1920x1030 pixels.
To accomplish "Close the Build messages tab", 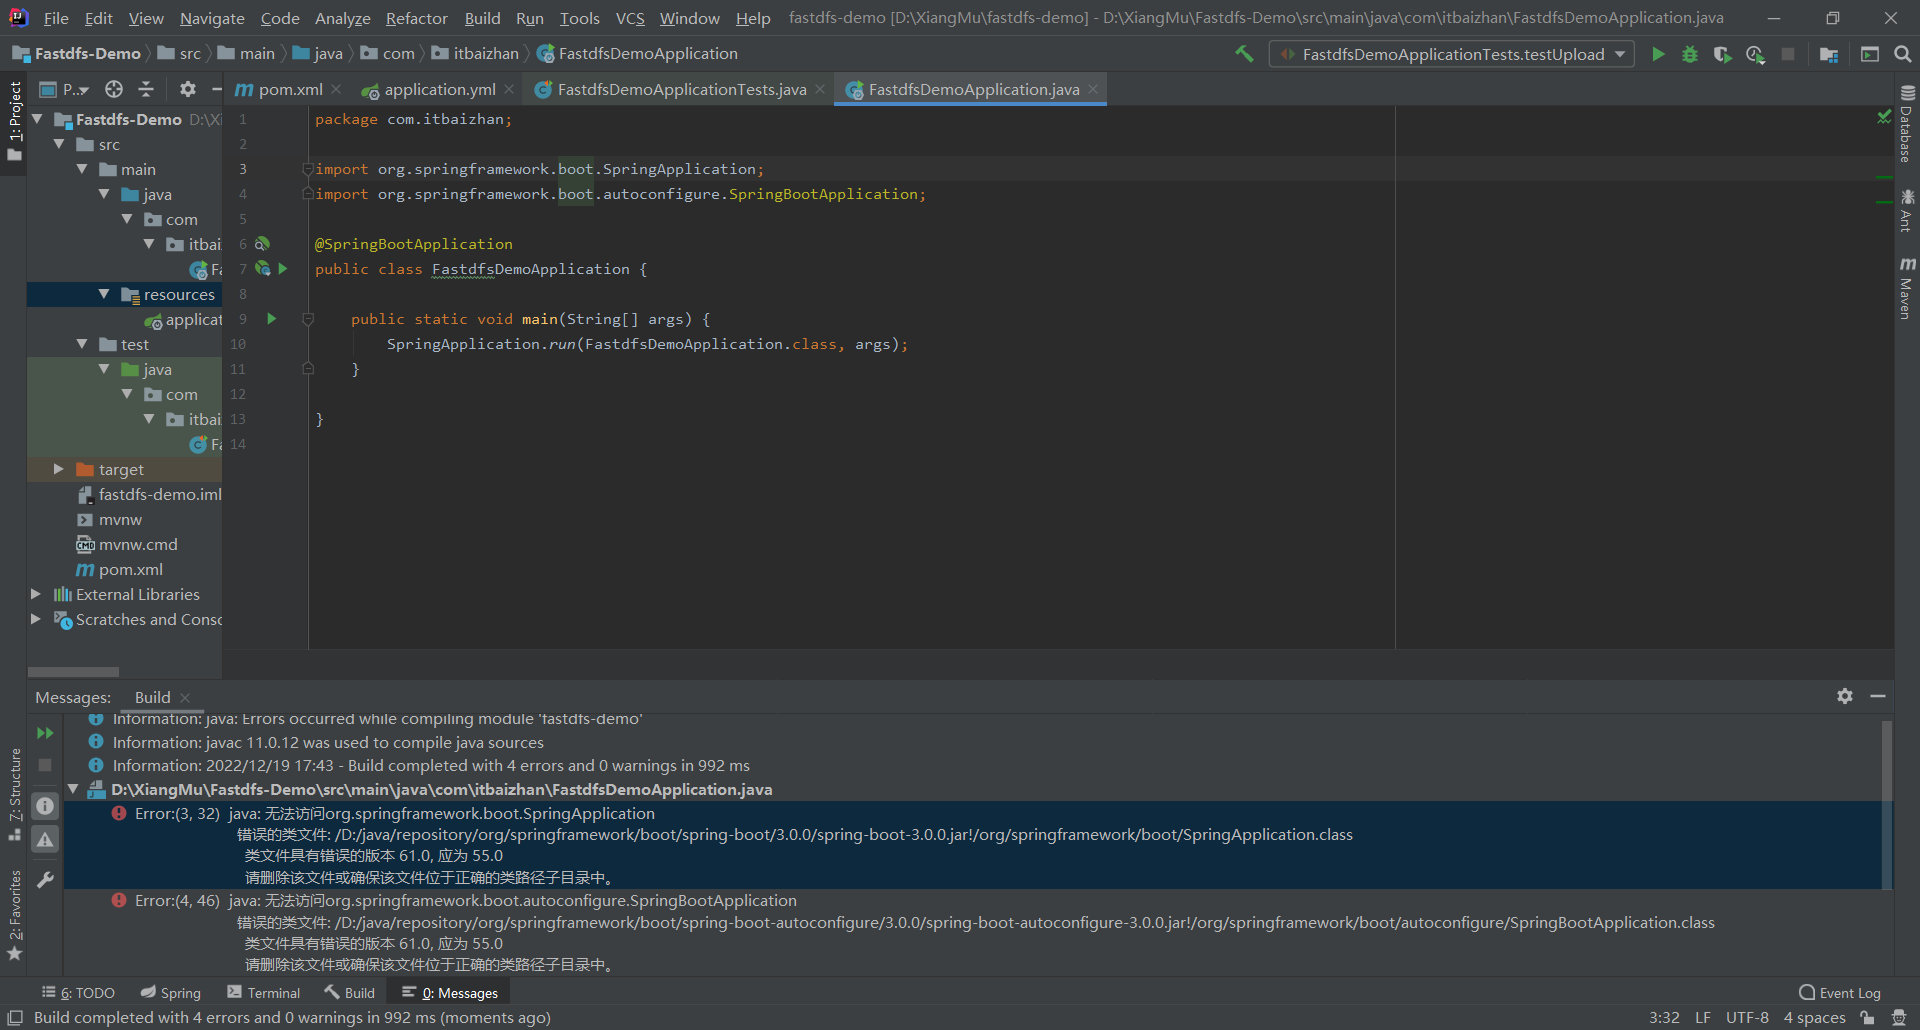I will click(x=185, y=698).
